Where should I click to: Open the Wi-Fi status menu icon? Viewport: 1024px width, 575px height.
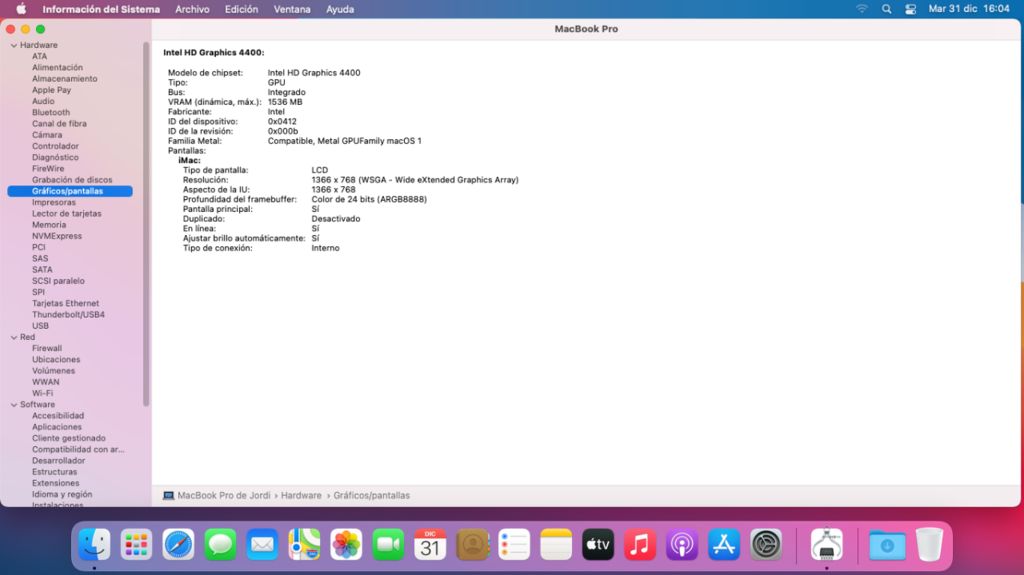(x=861, y=9)
